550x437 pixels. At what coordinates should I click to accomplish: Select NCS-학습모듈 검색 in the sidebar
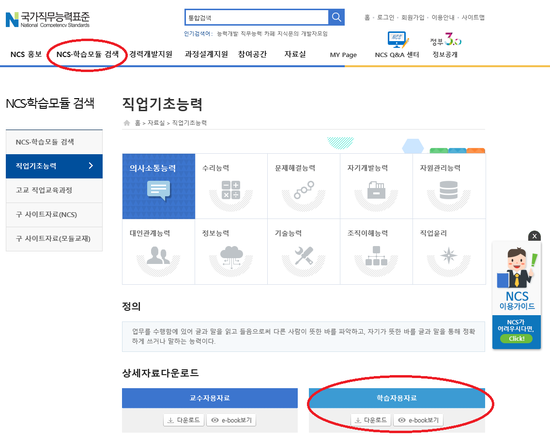[54, 142]
